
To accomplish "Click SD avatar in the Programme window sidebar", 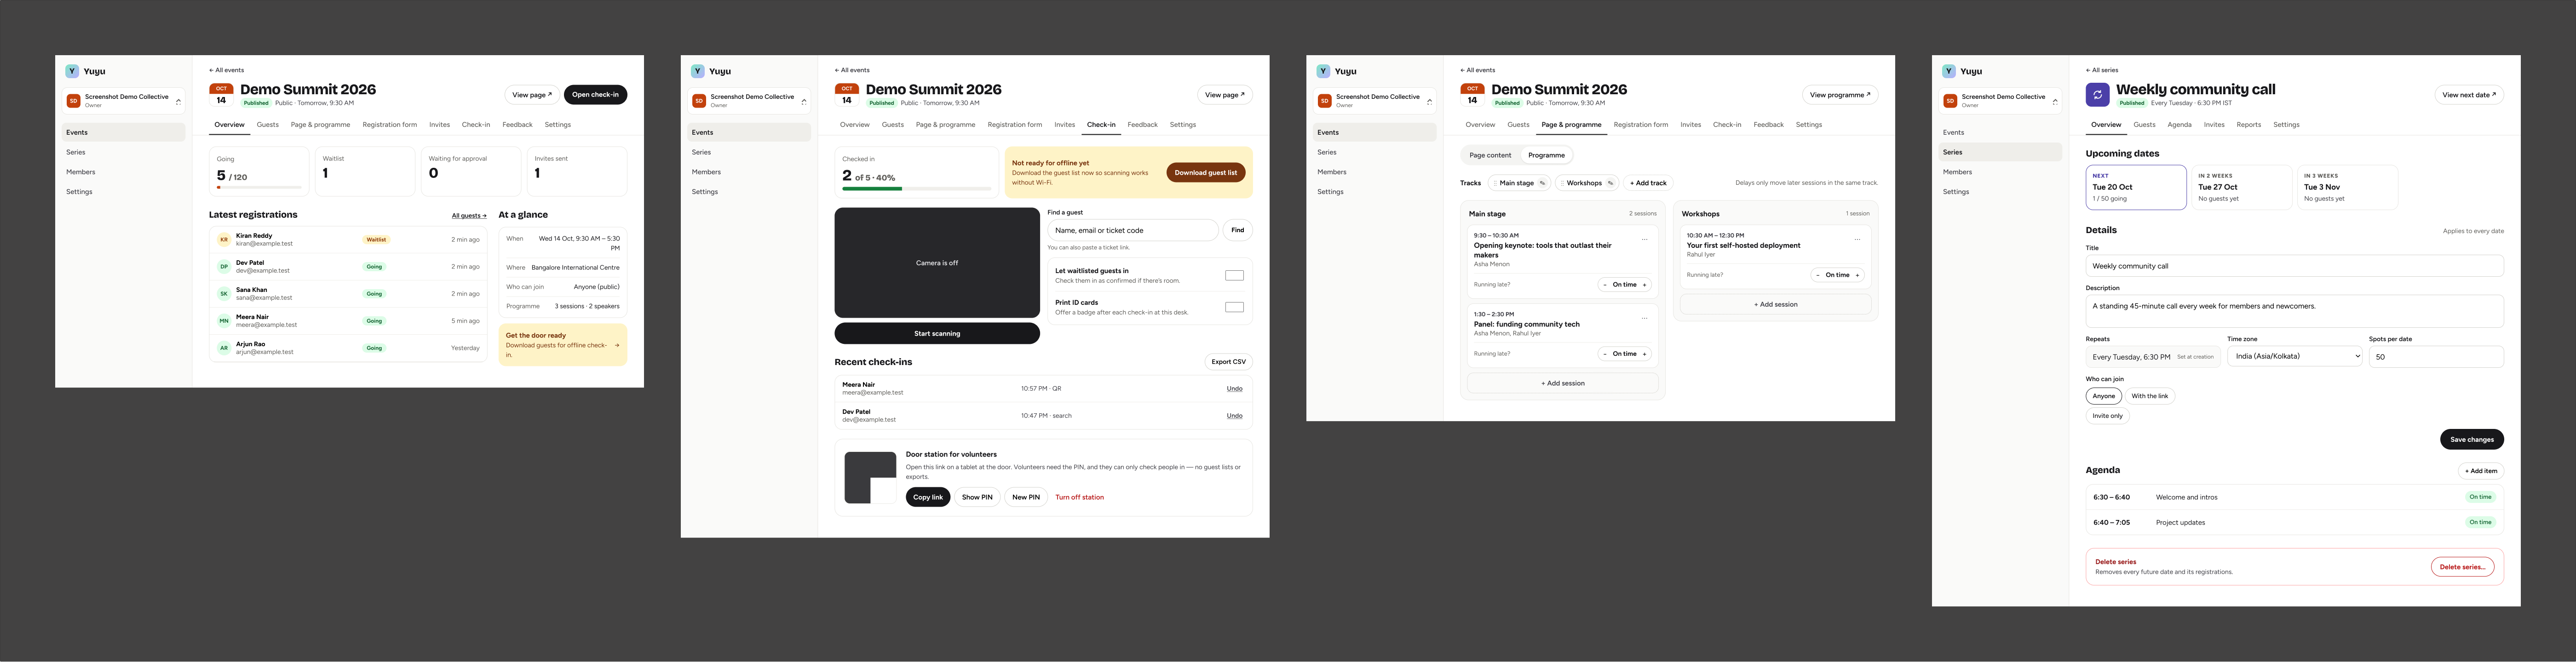I will (1325, 101).
